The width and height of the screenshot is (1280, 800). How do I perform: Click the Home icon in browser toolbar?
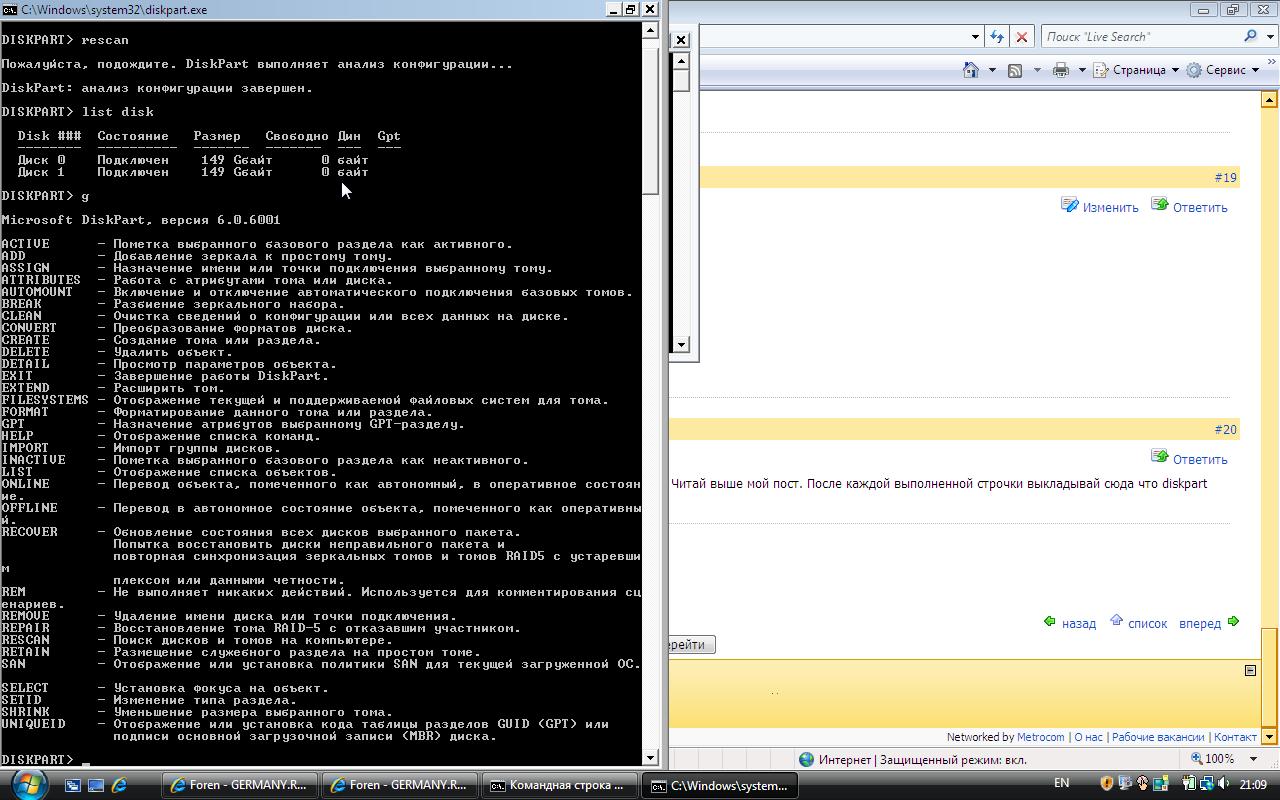tap(970, 70)
